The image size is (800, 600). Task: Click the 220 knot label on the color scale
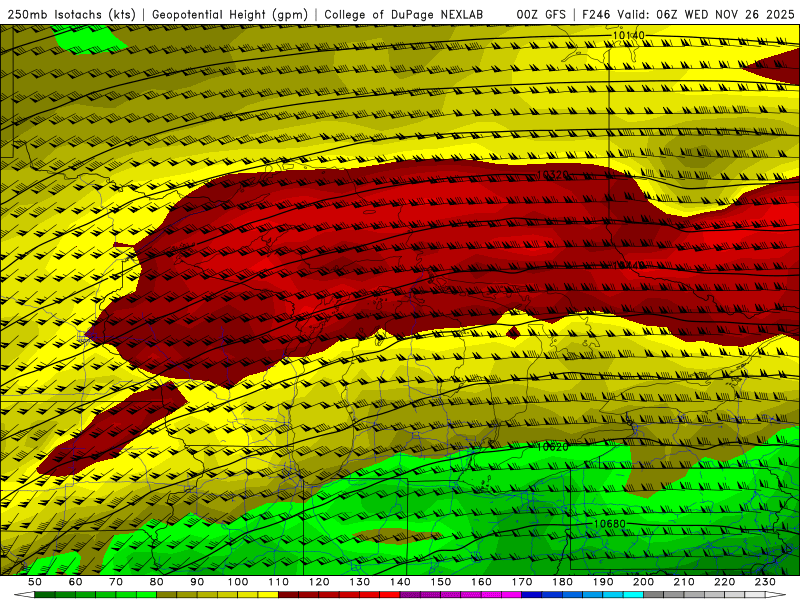[724, 582]
